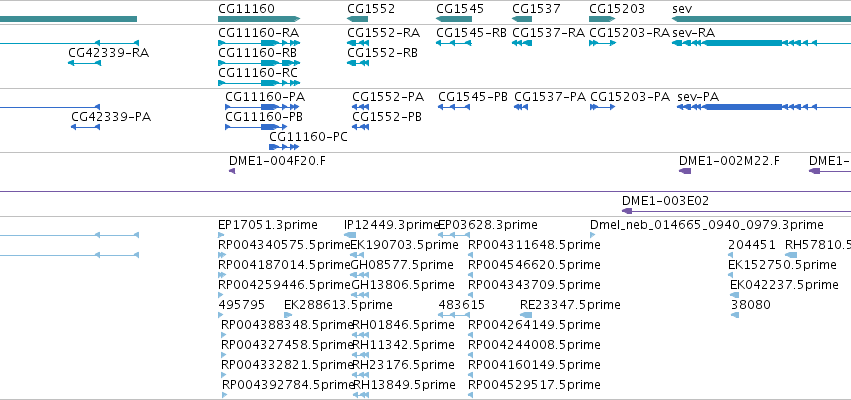Screen dimensions: 851x400
Task: Click EST GH13806.5prime
Action: point(360,295)
